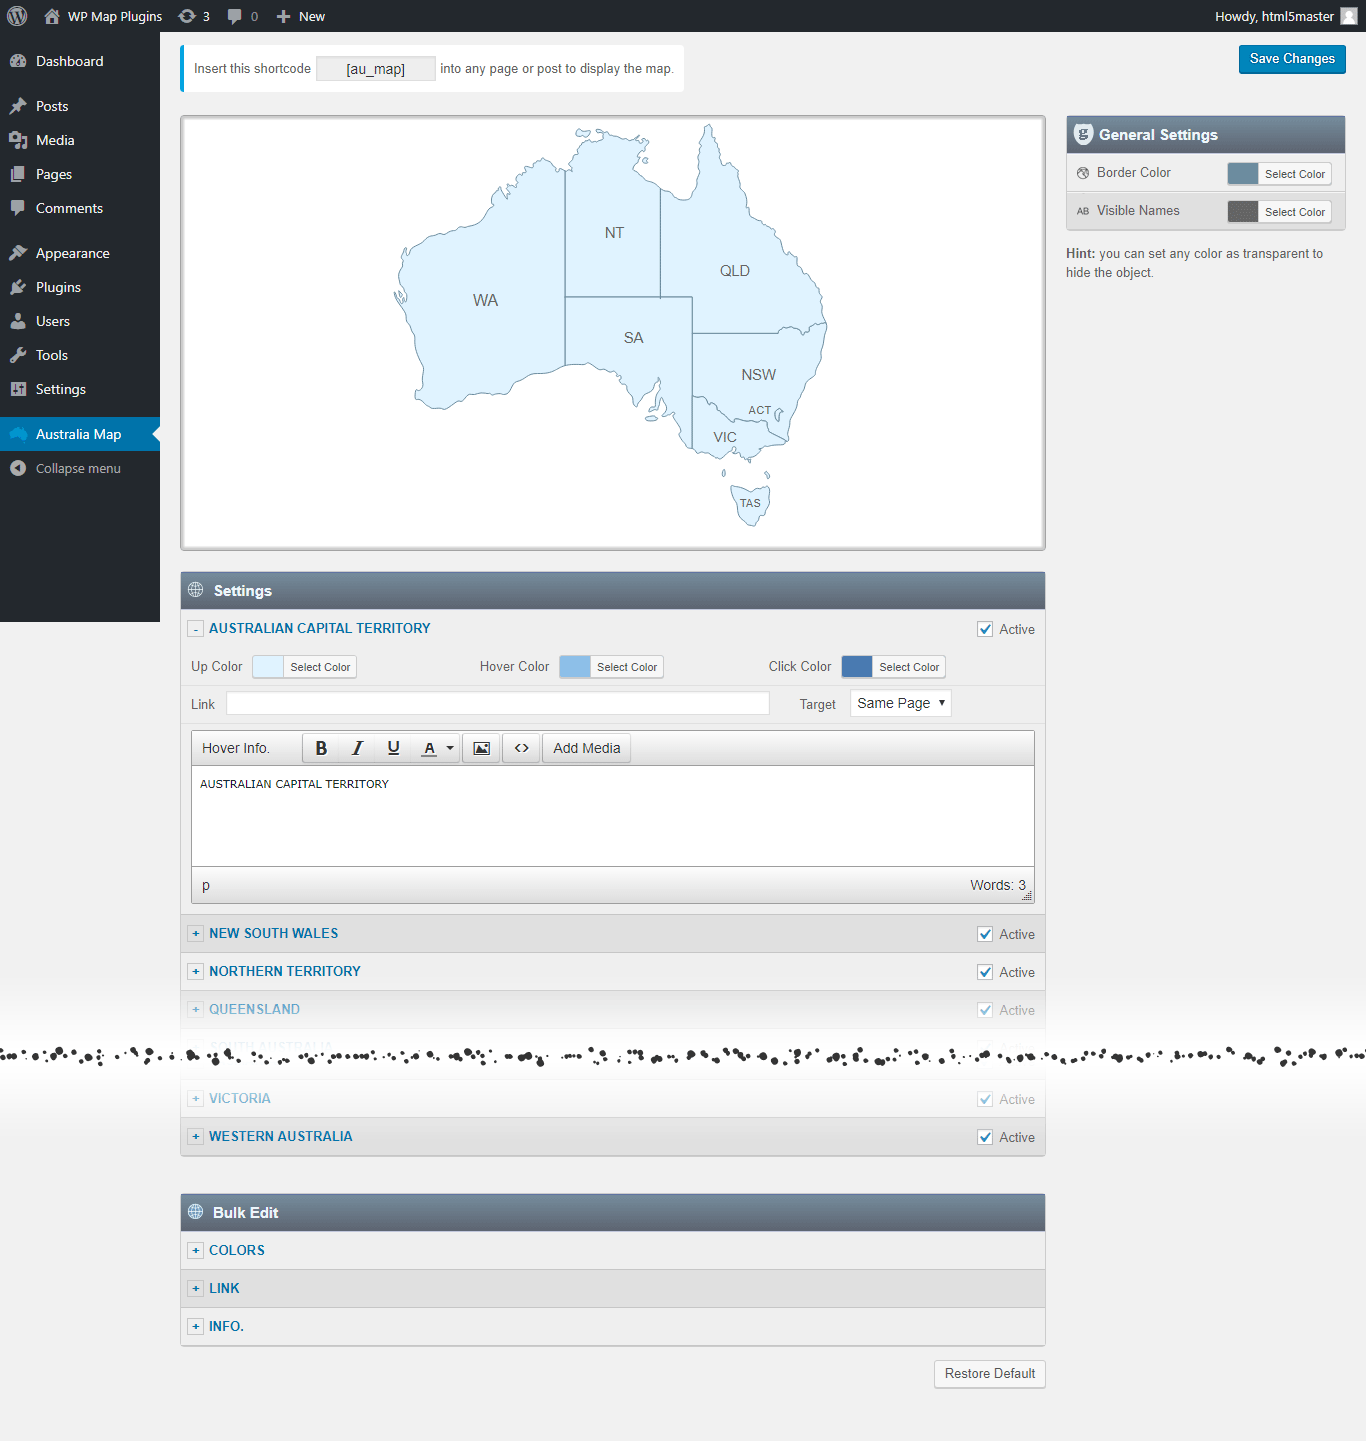Click the QLD region on the map

(x=735, y=271)
